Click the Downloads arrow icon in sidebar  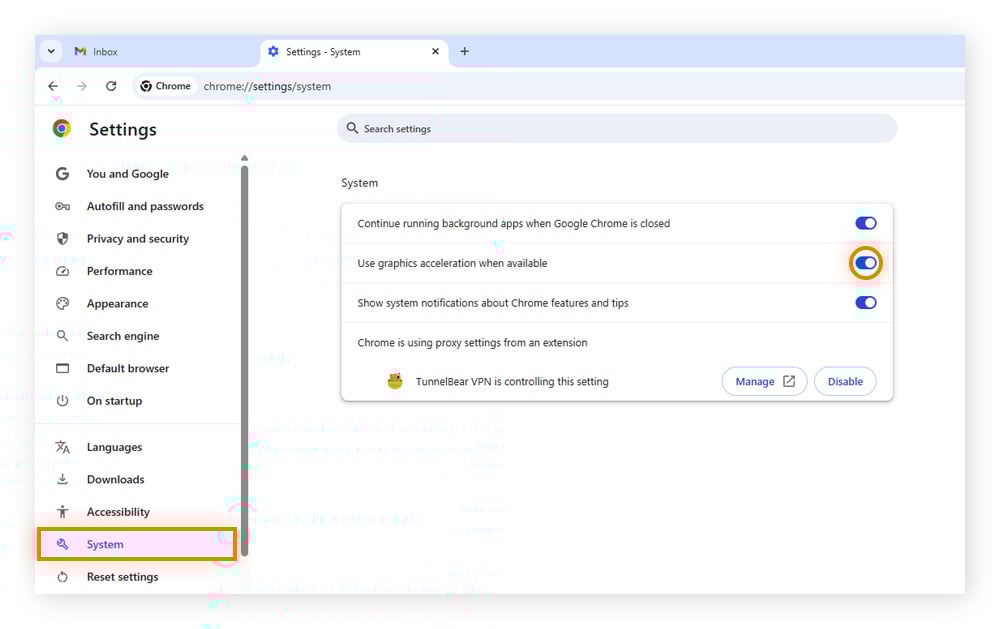pyautogui.click(x=63, y=480)
